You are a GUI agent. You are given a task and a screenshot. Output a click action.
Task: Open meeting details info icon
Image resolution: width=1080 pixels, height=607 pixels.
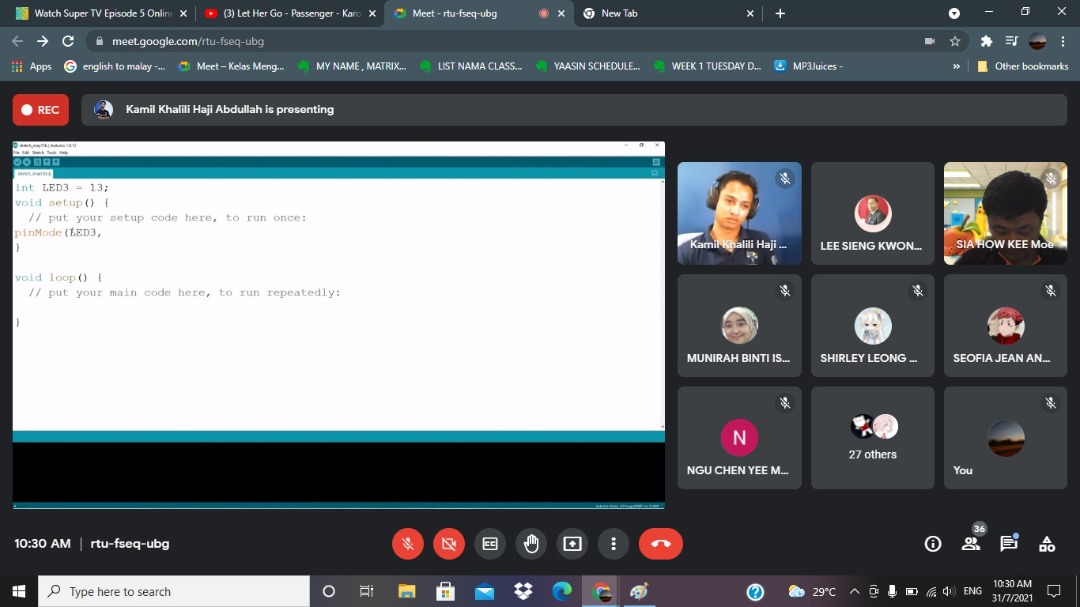pos(932,544)
